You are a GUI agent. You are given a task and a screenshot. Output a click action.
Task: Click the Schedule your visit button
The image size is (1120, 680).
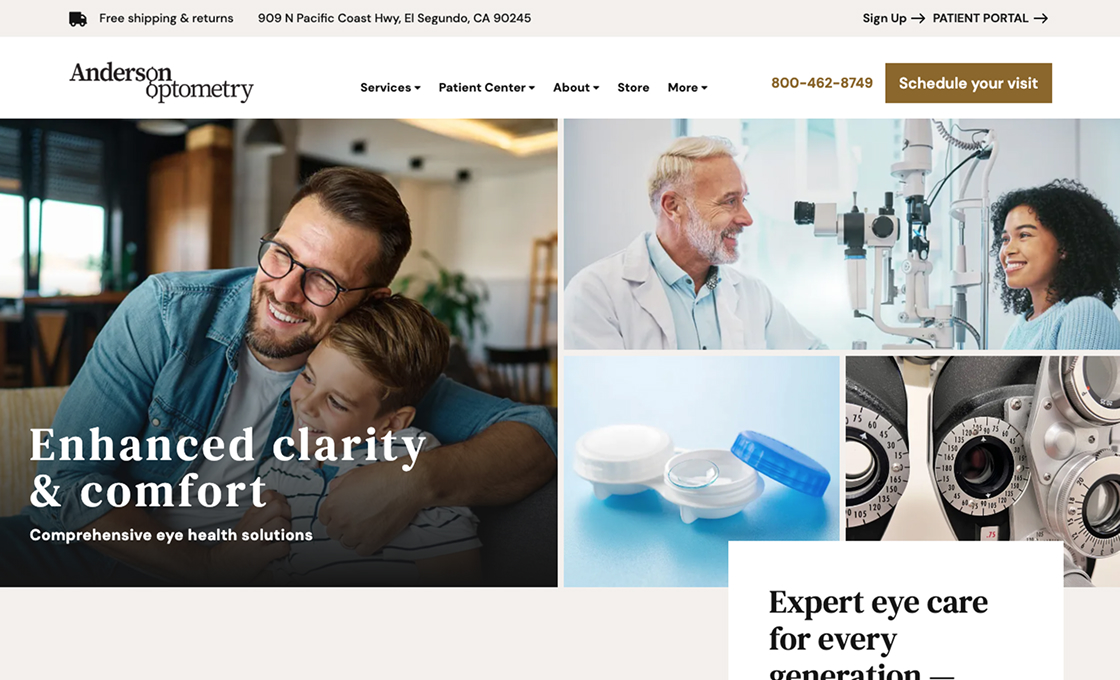[968, 83]
